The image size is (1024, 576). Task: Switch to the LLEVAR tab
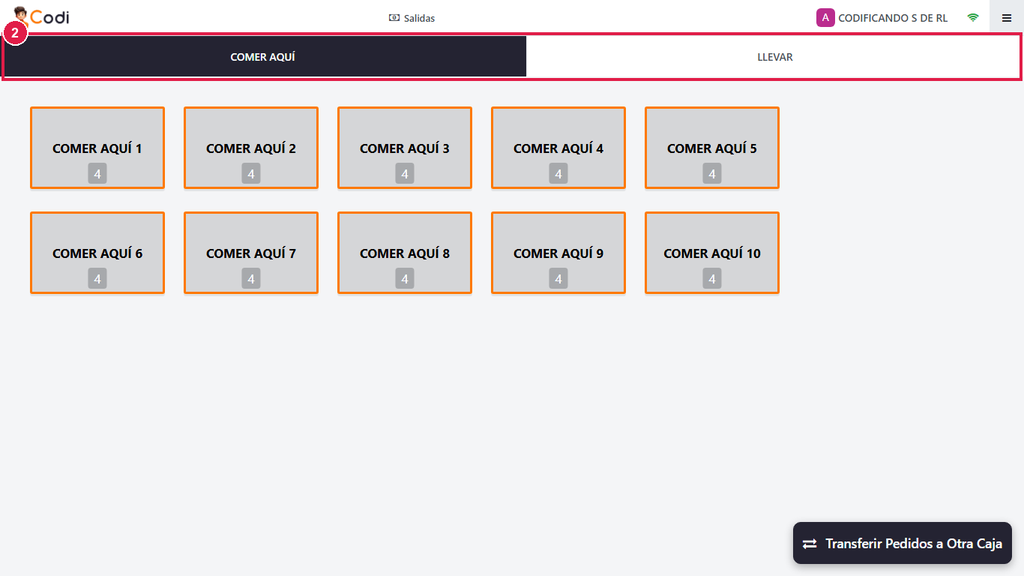(774, 57)
